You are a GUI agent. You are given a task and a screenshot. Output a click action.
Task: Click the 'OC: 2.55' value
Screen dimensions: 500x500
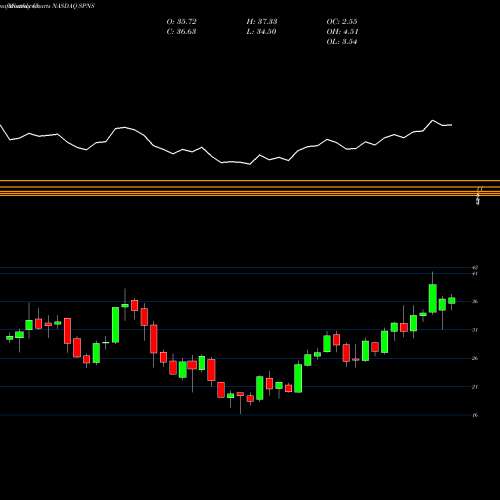pos(342,22)
